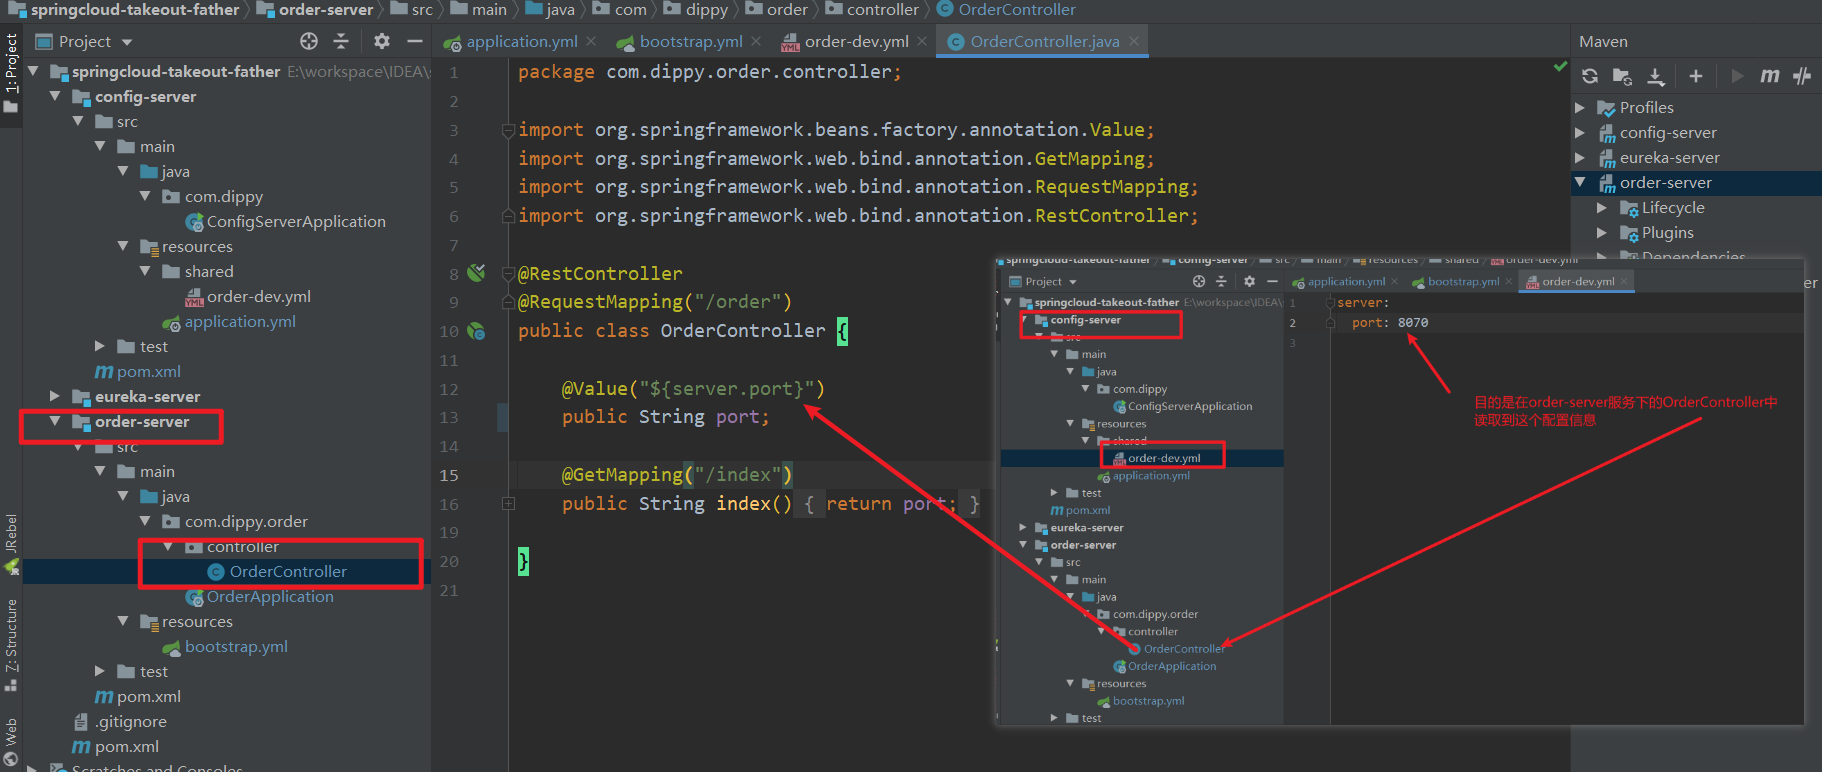
Task: Open order-dev.yml in the shared folder
Action: coord(259,296)
